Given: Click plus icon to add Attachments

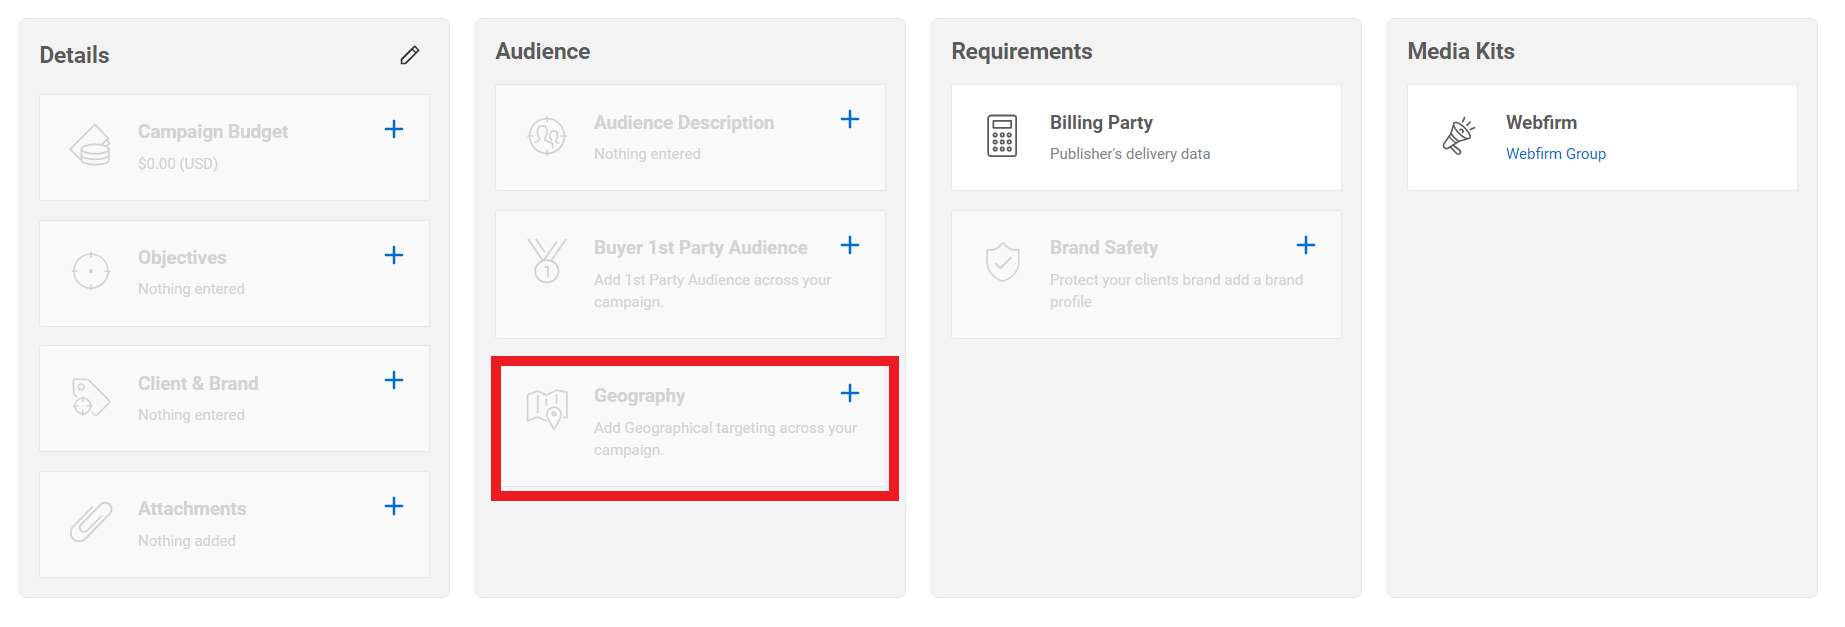Looking at the screenshot, I should 394,506.
